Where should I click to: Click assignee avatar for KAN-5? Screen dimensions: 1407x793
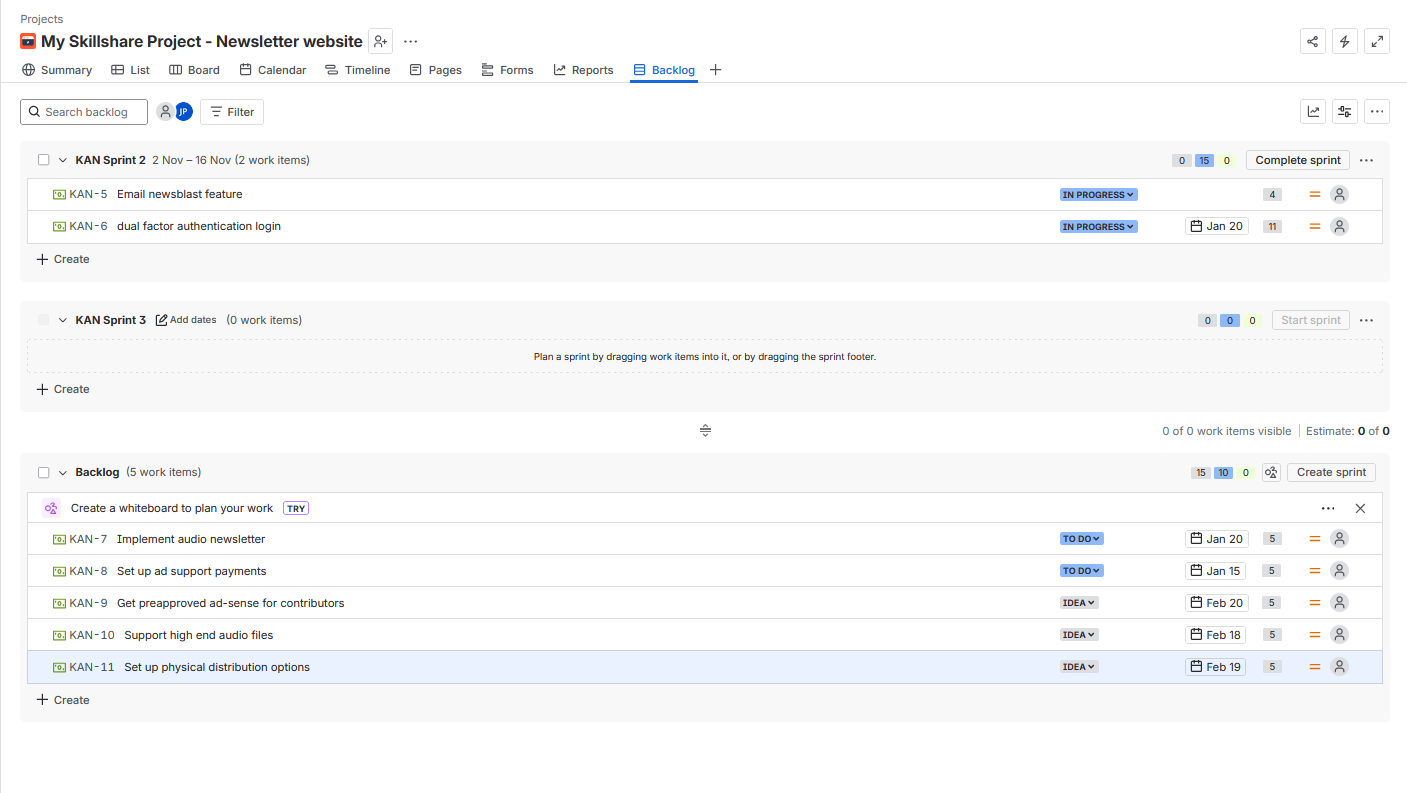(x=1340, y=194)
